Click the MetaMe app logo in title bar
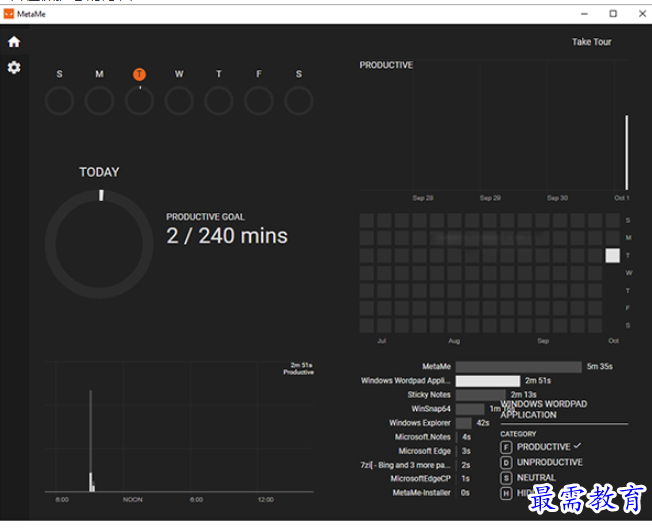The image size is (652, 530). click(x=9, y=14)
